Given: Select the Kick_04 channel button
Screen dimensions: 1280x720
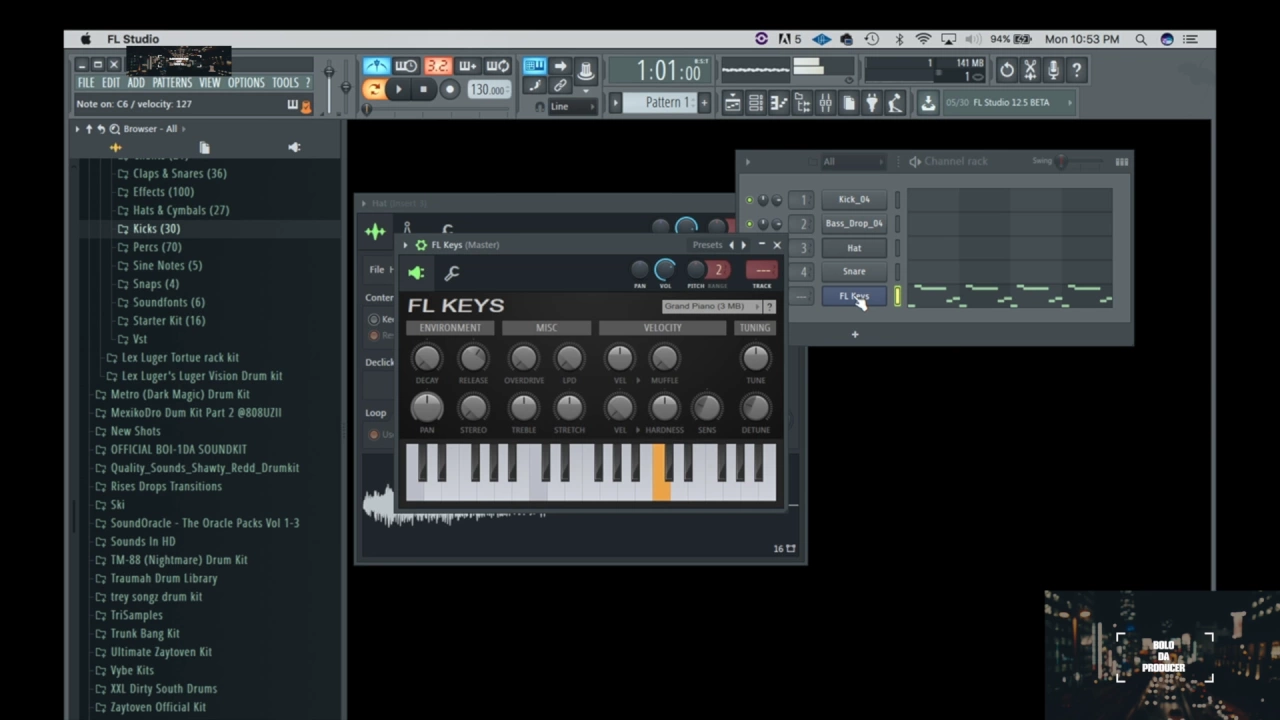Looking at the screenshot, I should 854,200.
